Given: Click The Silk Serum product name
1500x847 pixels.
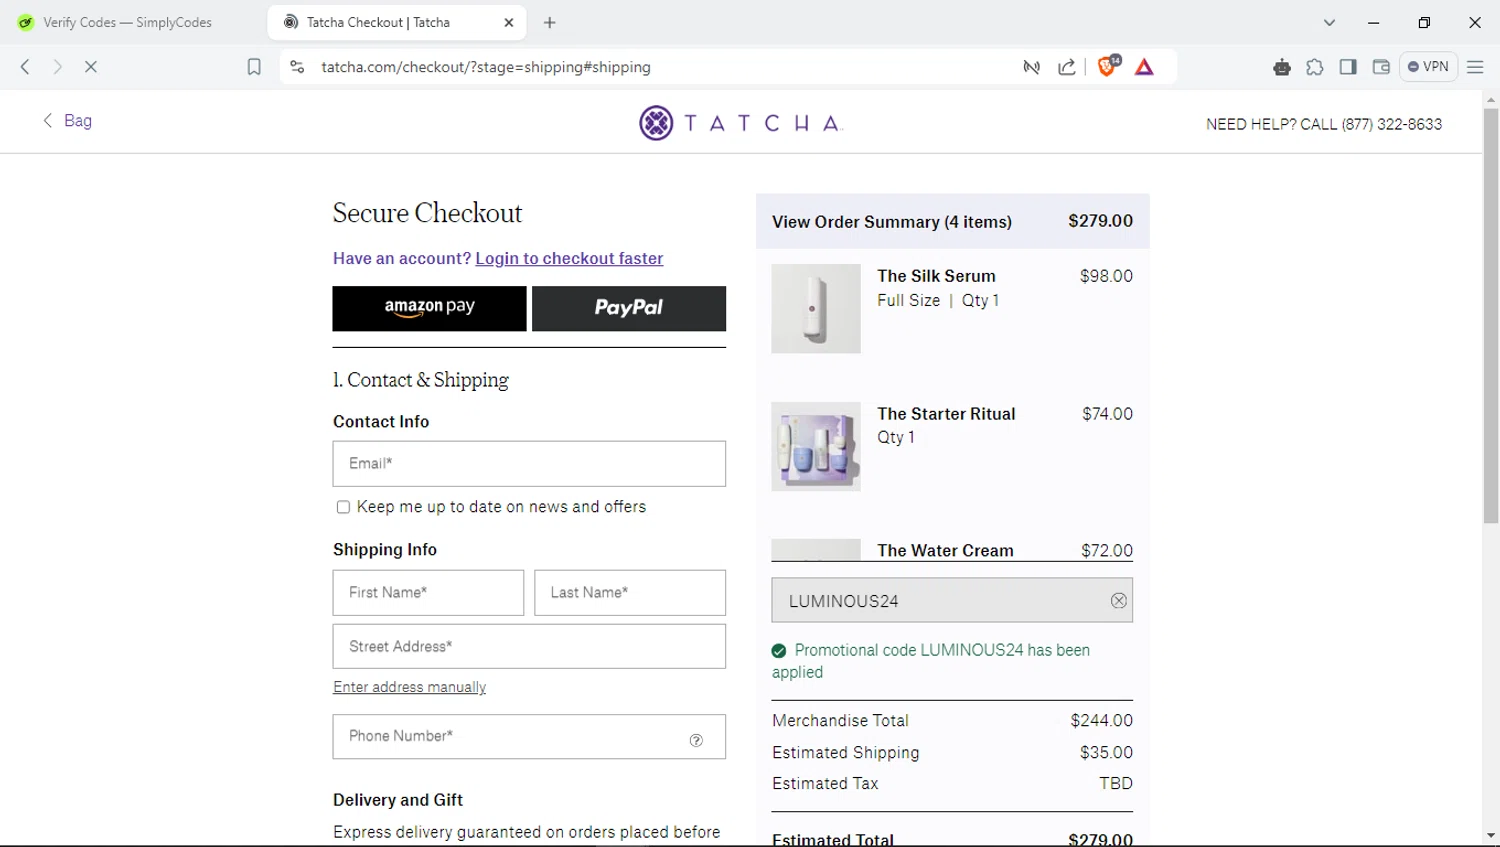Looking at the screenshot, I should pos(936,276).
